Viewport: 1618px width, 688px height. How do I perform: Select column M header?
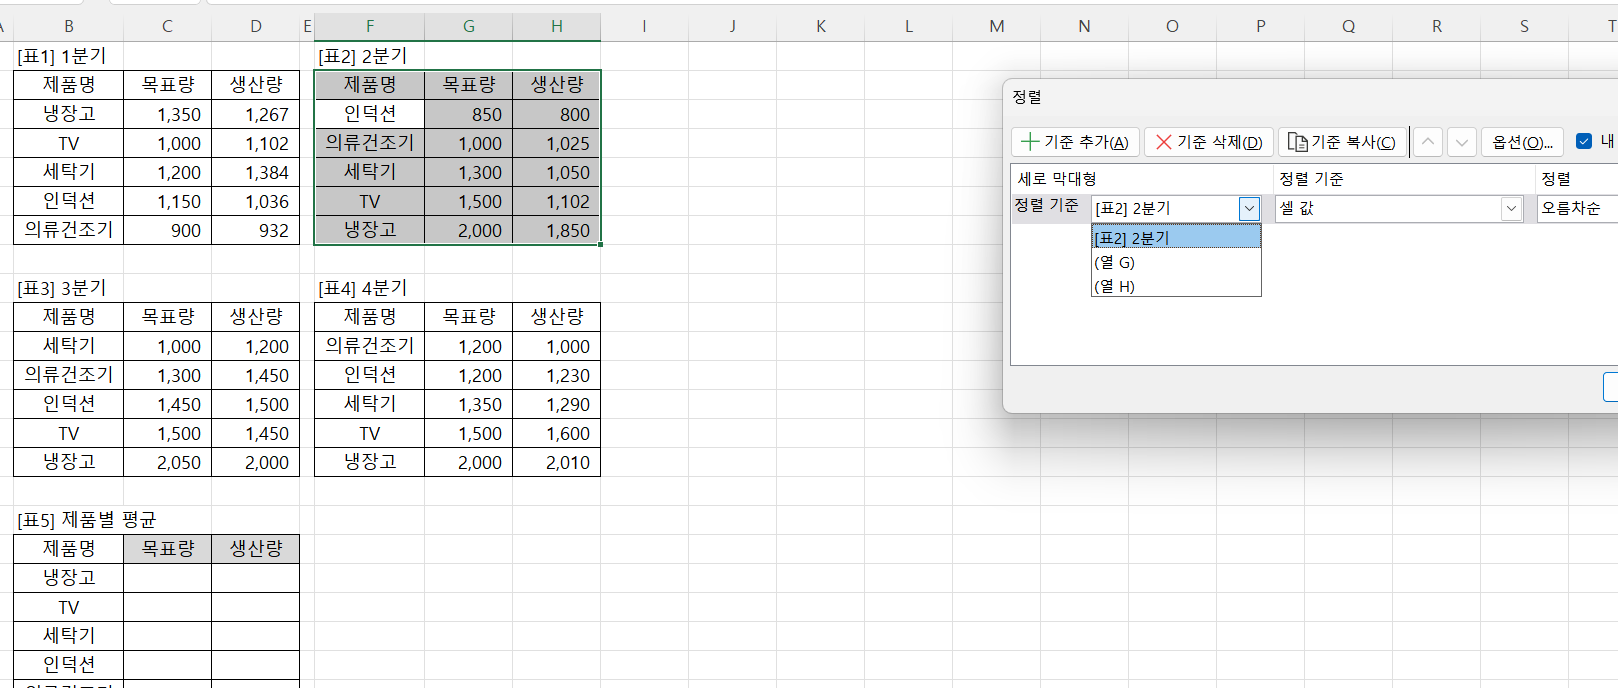tap(996, 26)
